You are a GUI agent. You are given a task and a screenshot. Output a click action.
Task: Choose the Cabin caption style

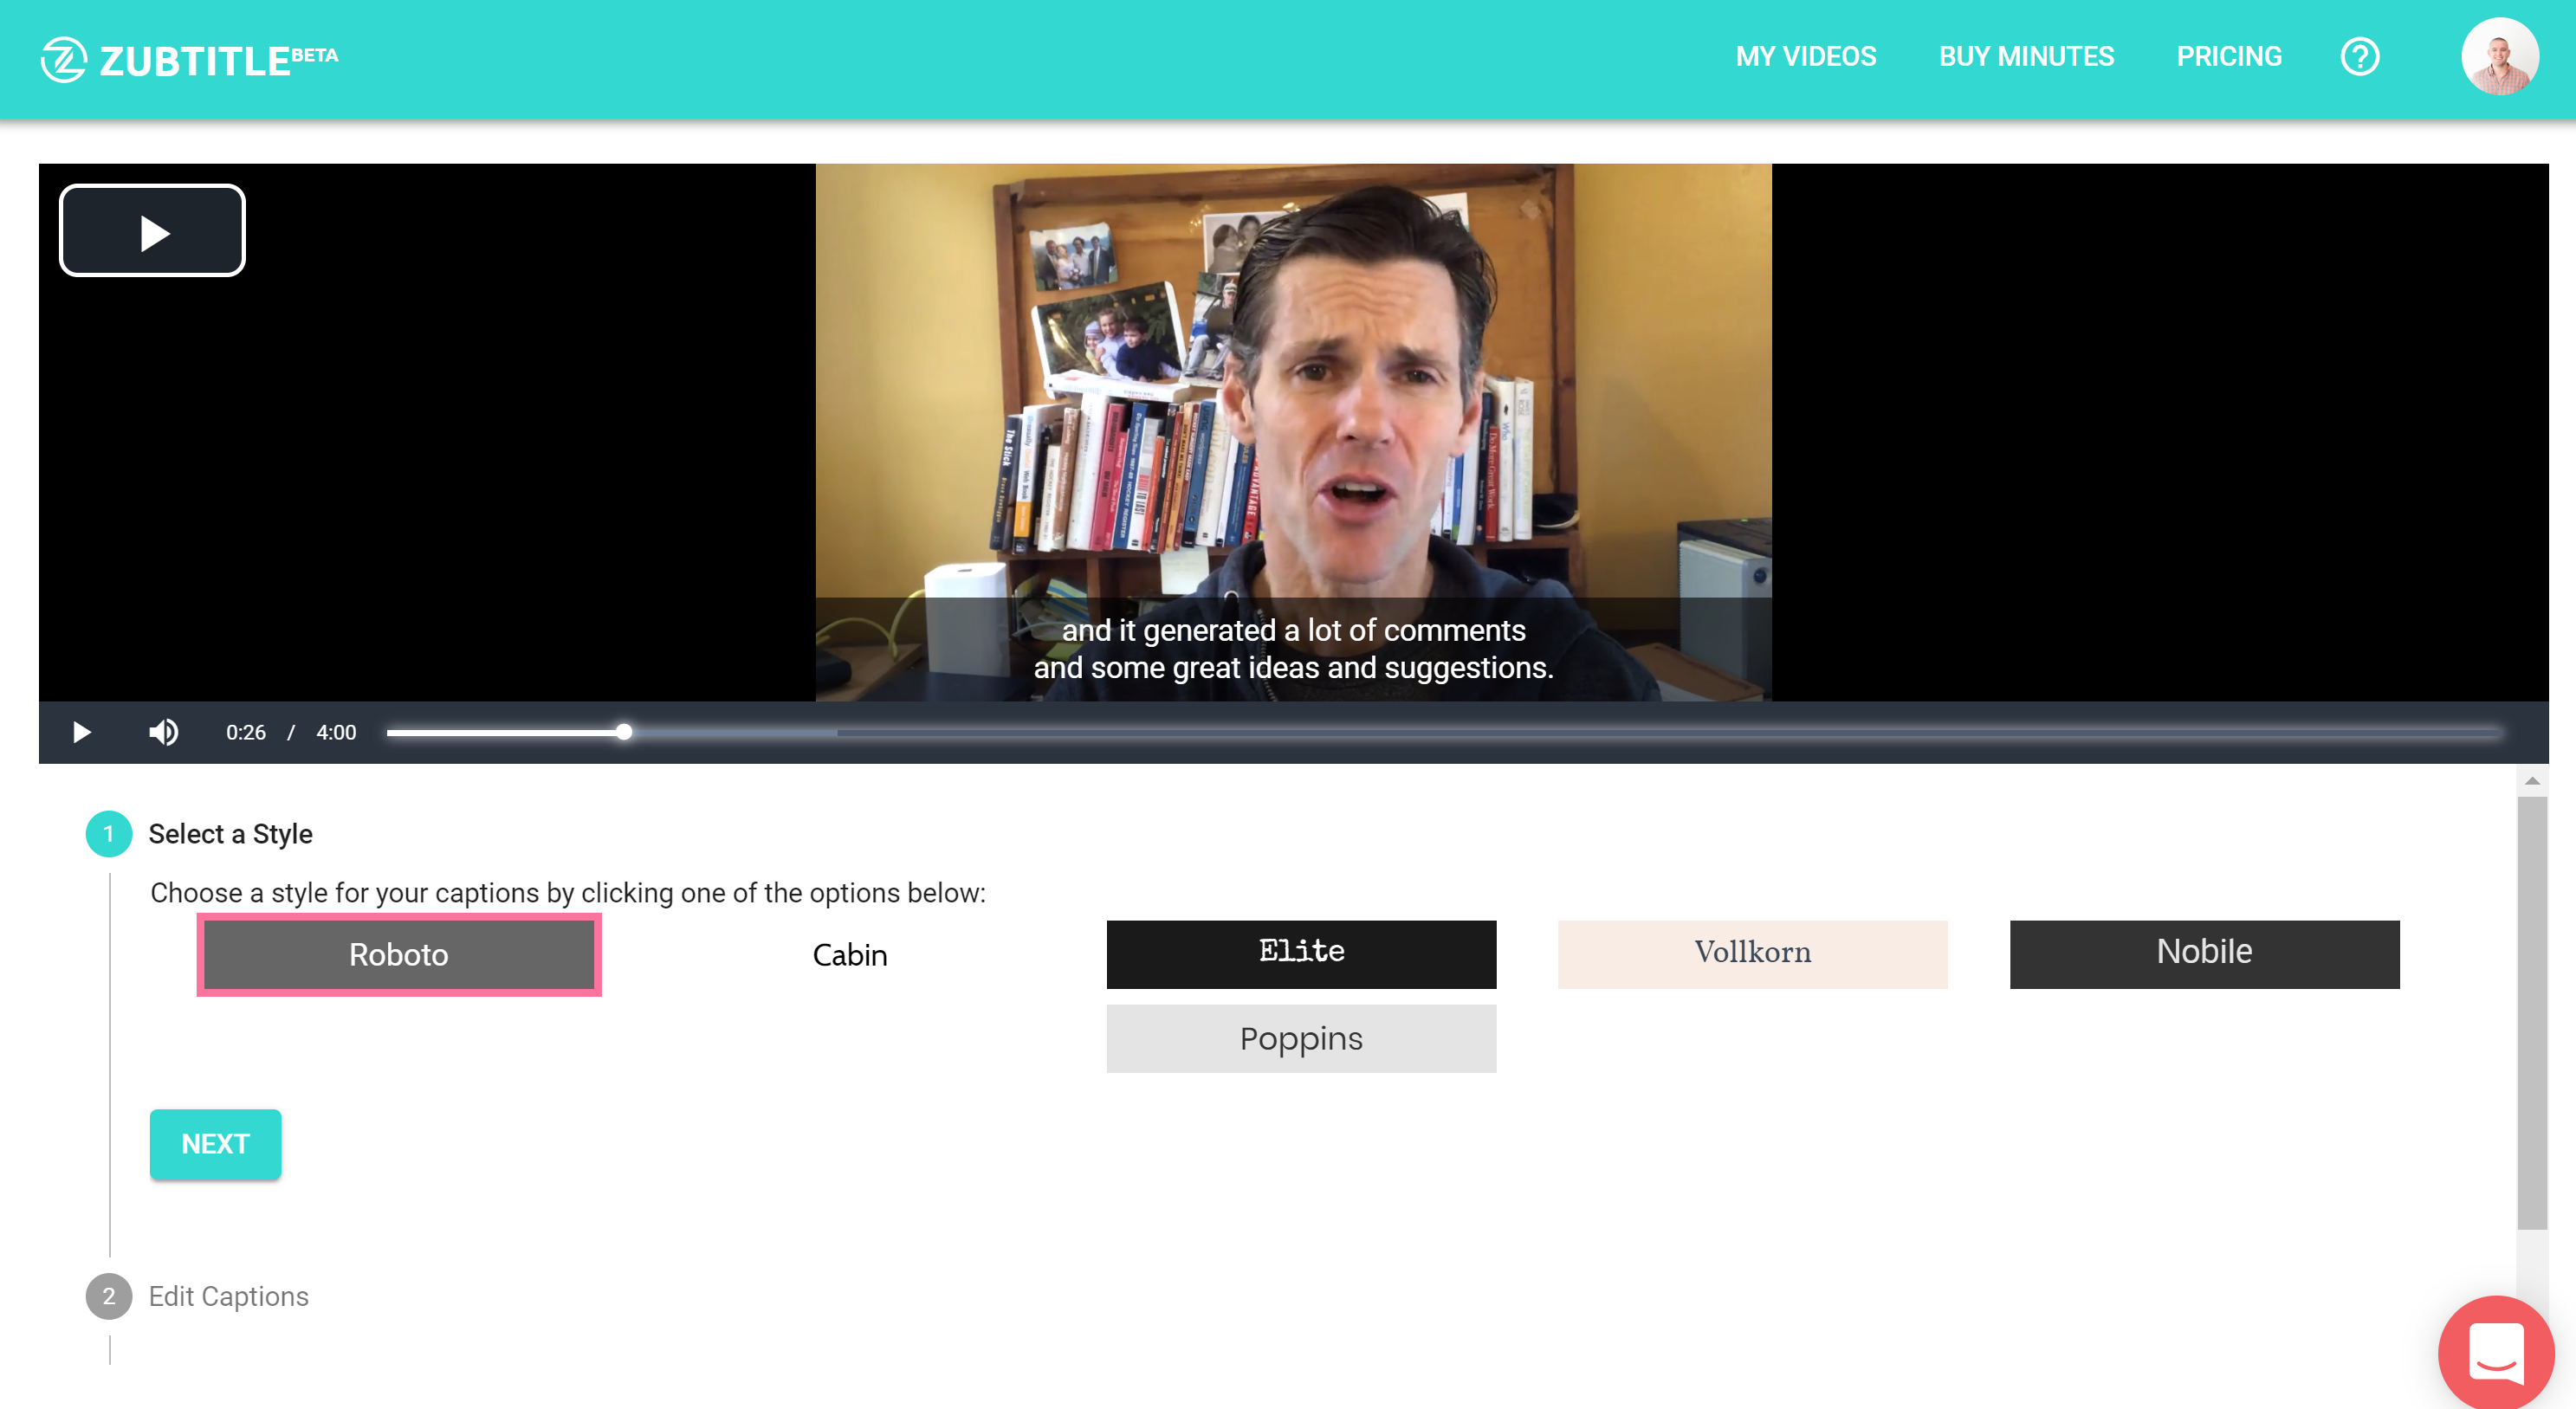point(849,954)
